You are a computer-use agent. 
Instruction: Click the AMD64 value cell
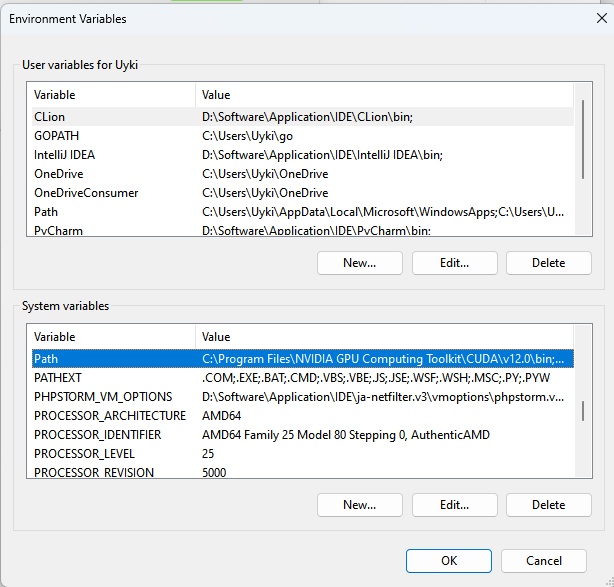coord(222,416)
